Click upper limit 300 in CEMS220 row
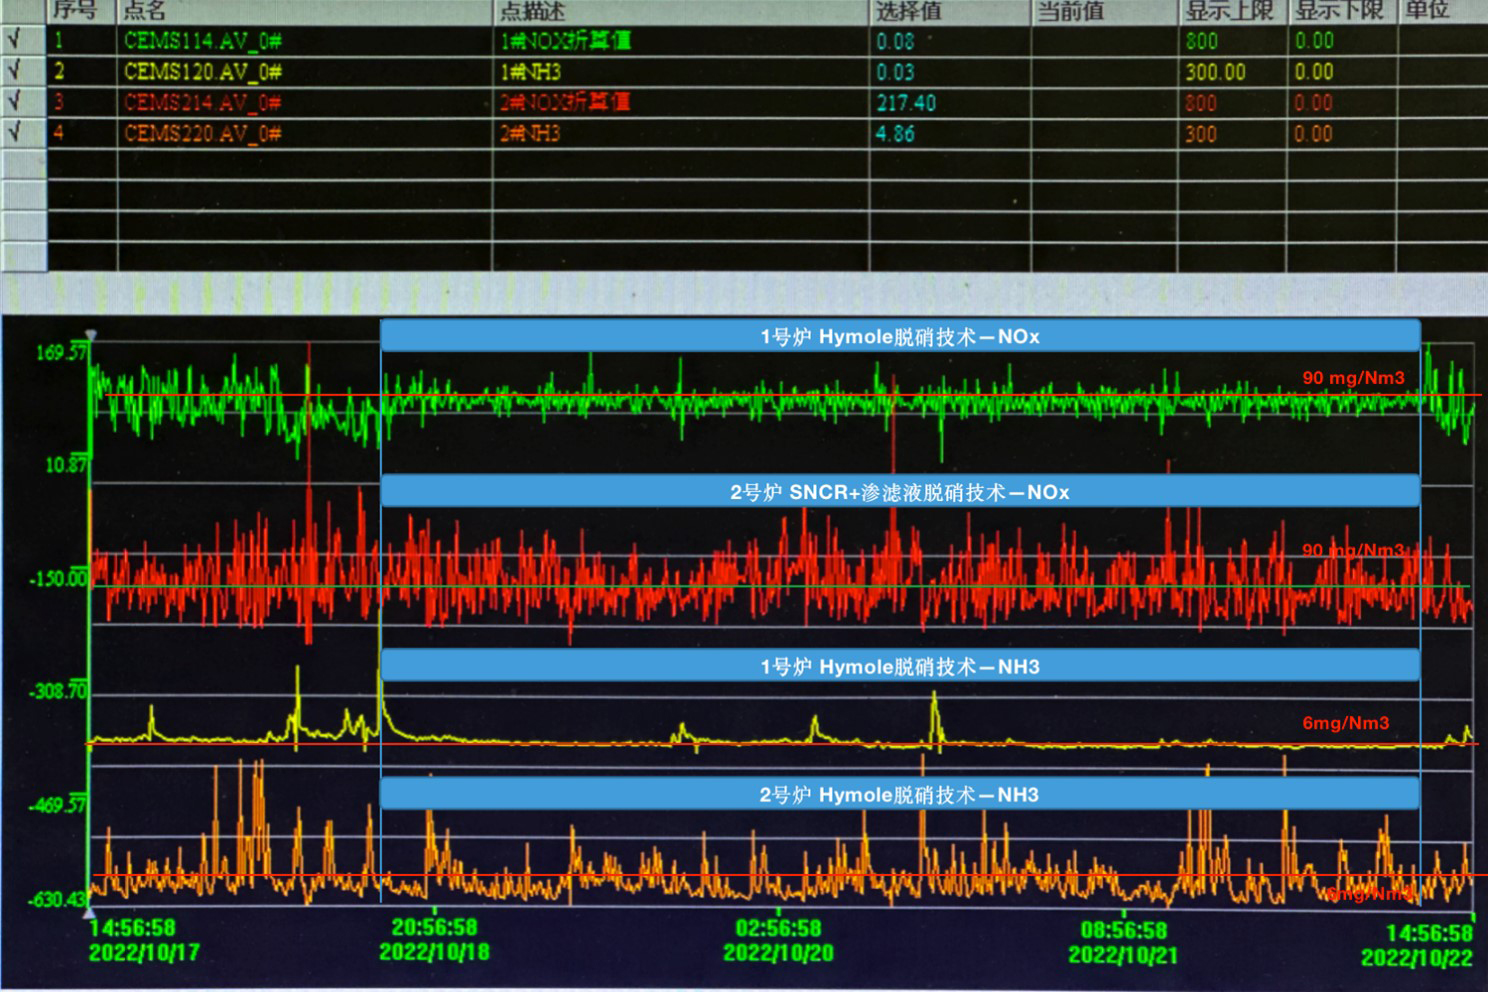 1201,133
